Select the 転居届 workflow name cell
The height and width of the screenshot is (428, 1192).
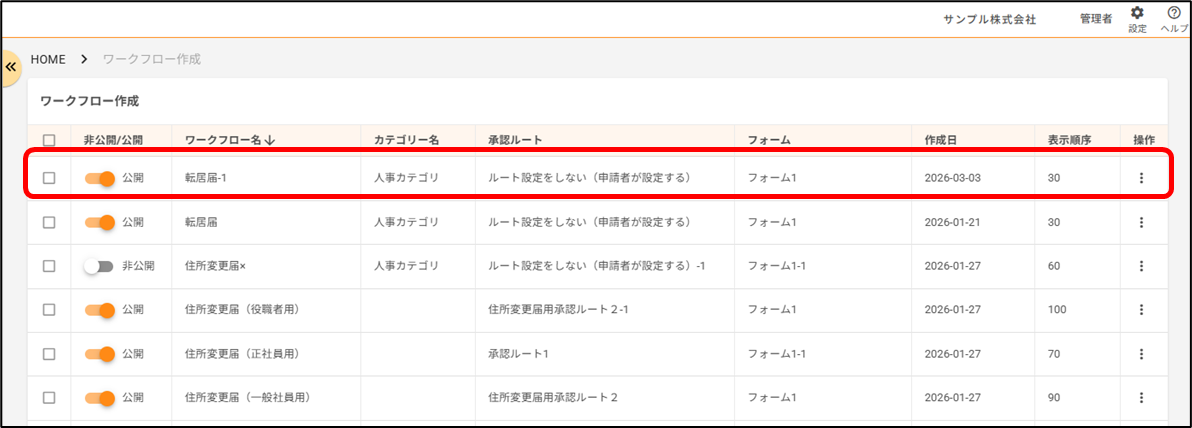point(200,222)
